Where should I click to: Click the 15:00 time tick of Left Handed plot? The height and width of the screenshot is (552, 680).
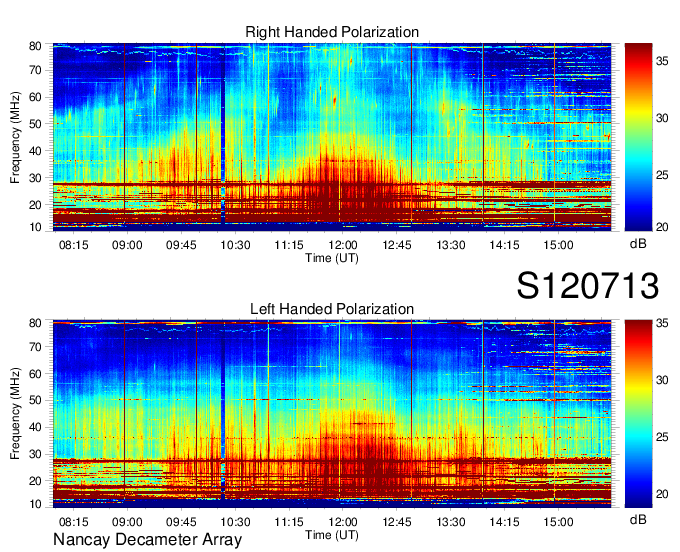pos(559,522)
